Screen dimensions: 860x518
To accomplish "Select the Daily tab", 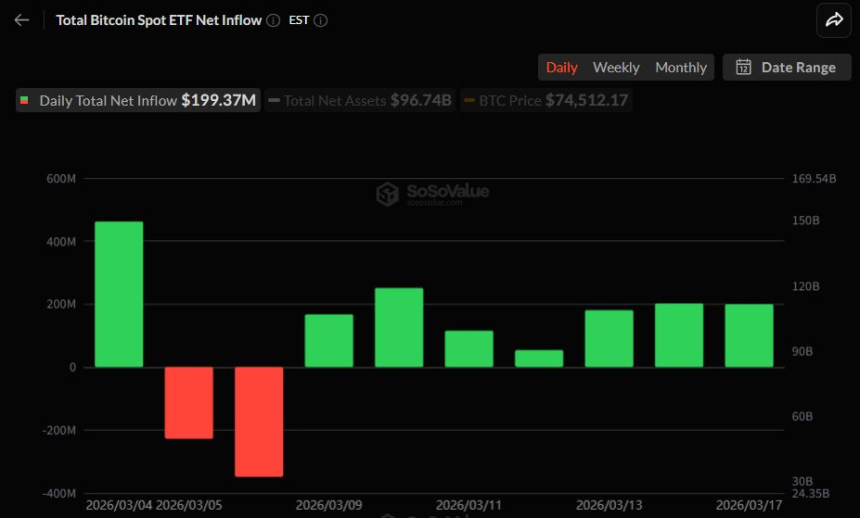I will coord(561,67).
